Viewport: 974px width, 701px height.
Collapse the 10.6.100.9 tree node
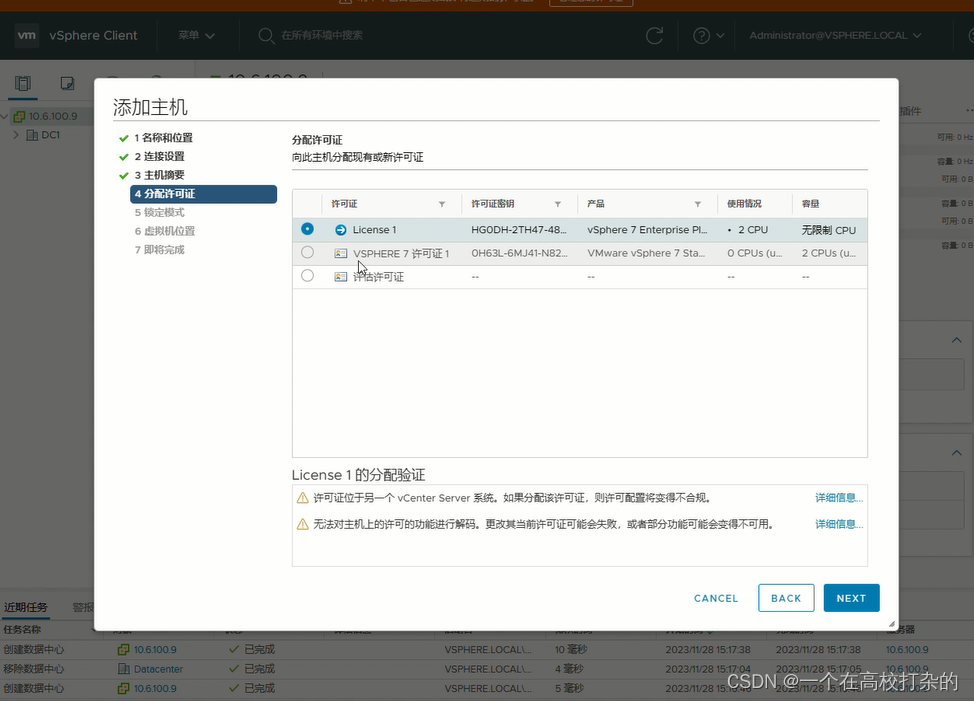[x=4, y=116]
